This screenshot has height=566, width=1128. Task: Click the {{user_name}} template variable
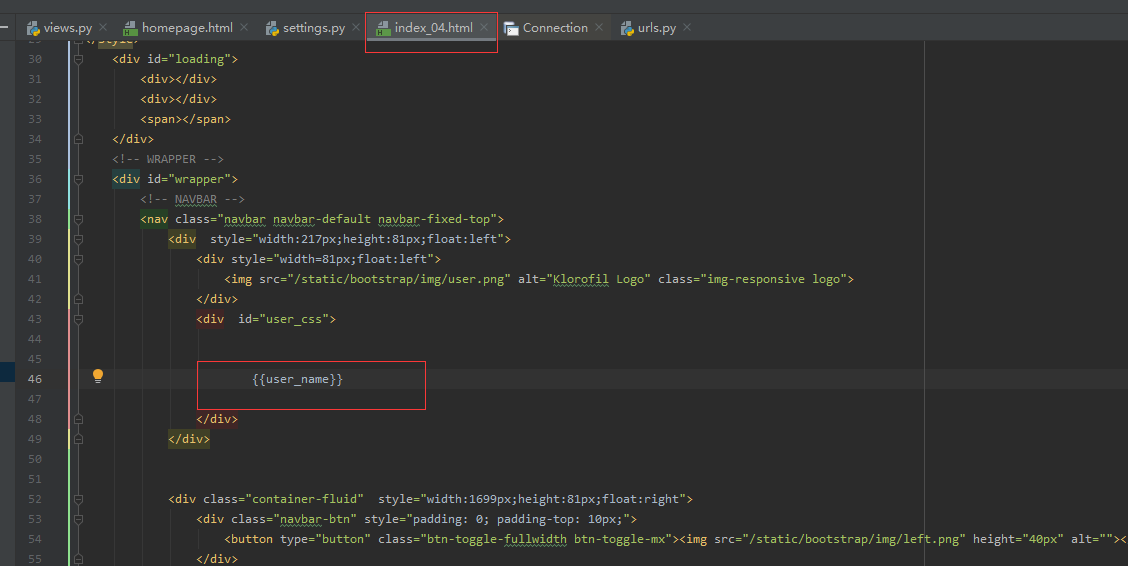pyautogui.click(x=298, y=379)
